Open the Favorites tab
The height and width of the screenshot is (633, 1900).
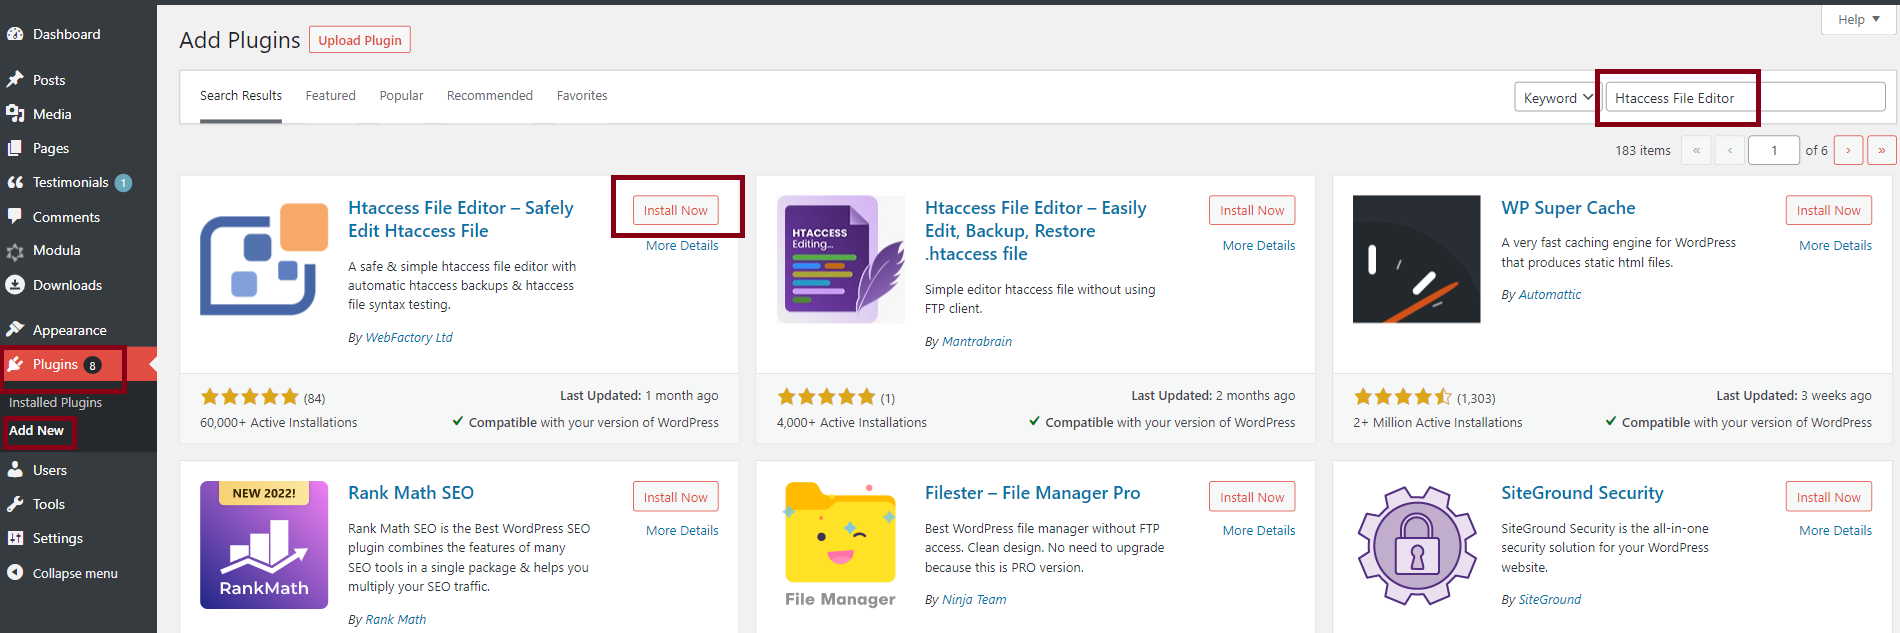click(582, 96)
